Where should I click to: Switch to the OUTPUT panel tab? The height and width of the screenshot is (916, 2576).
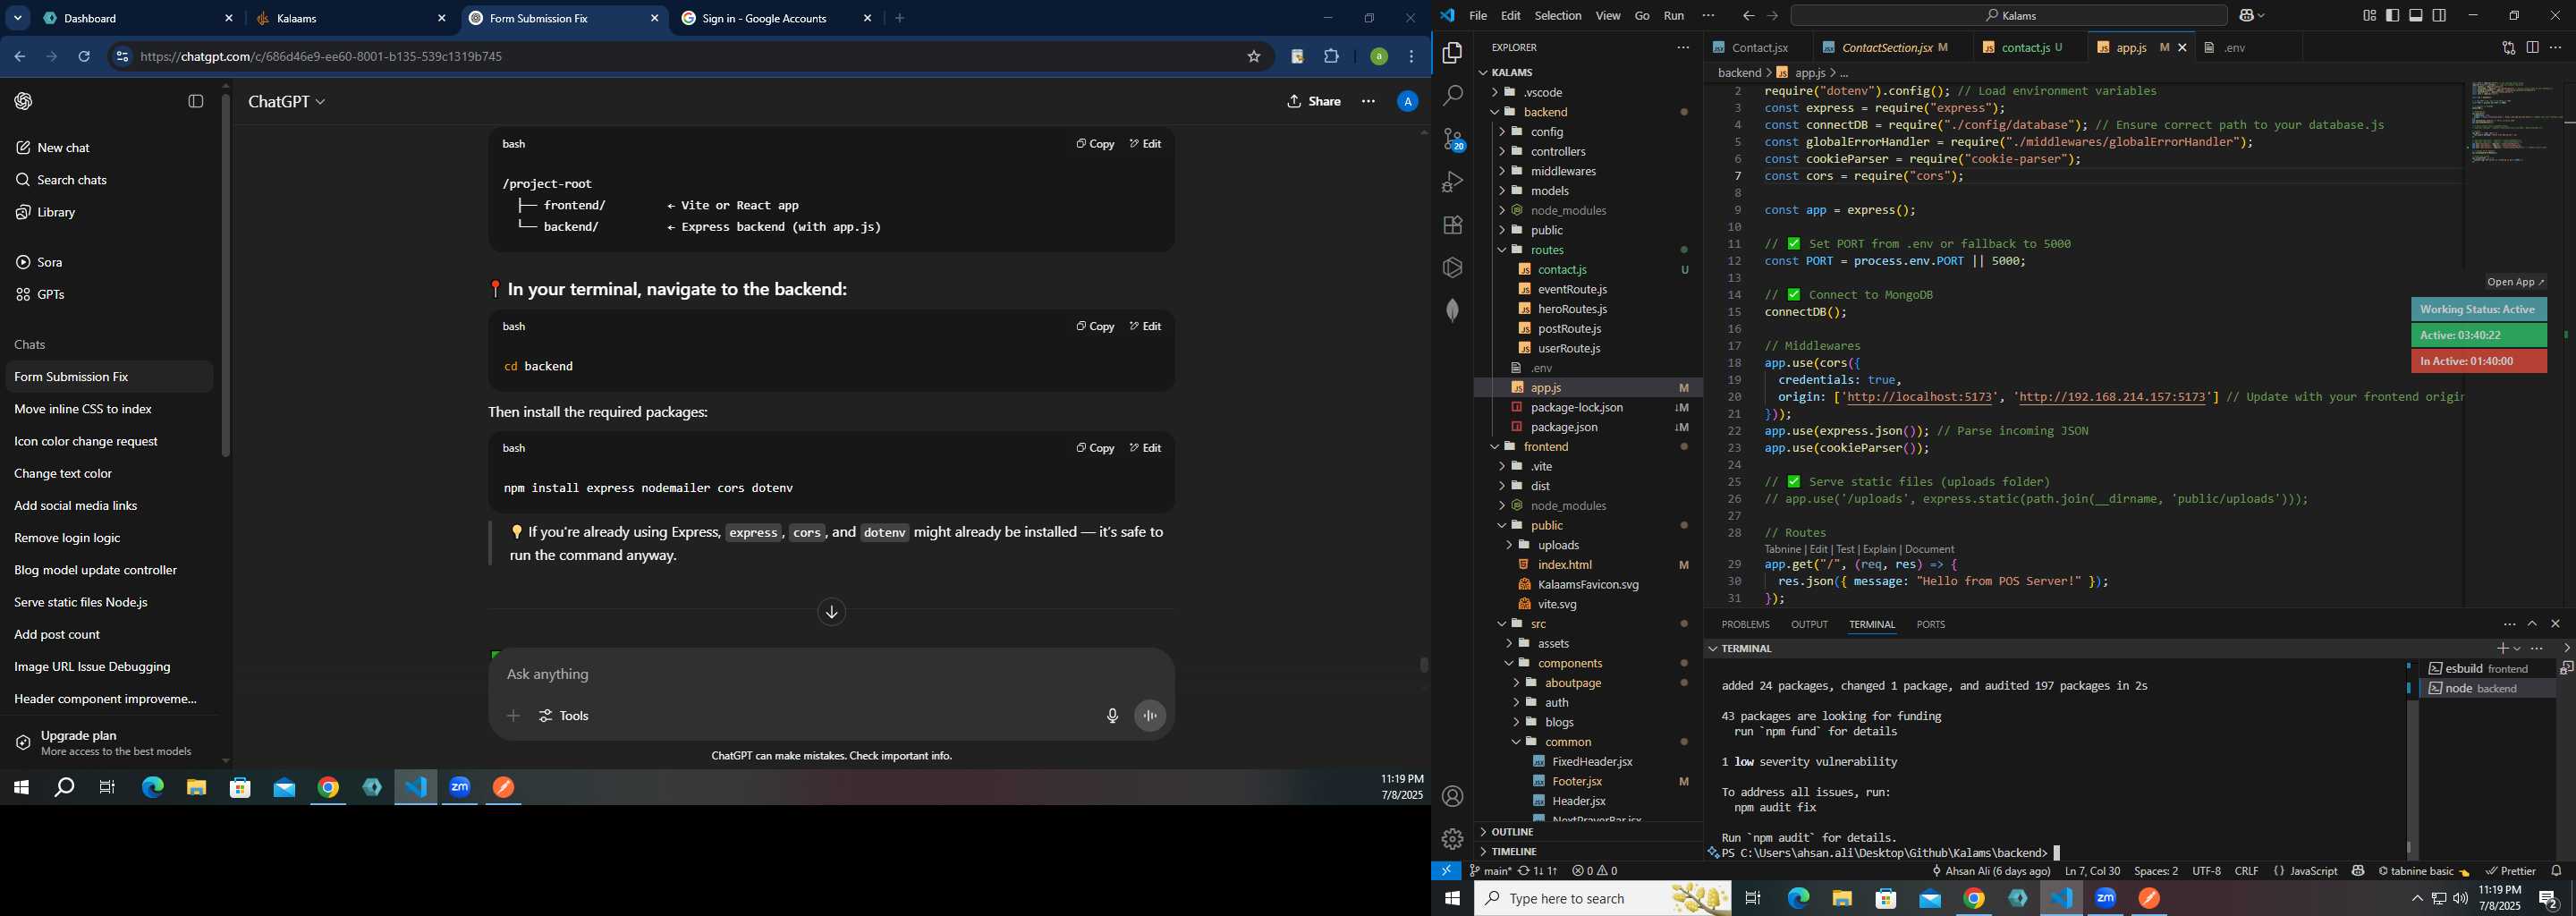[1809, 624]
